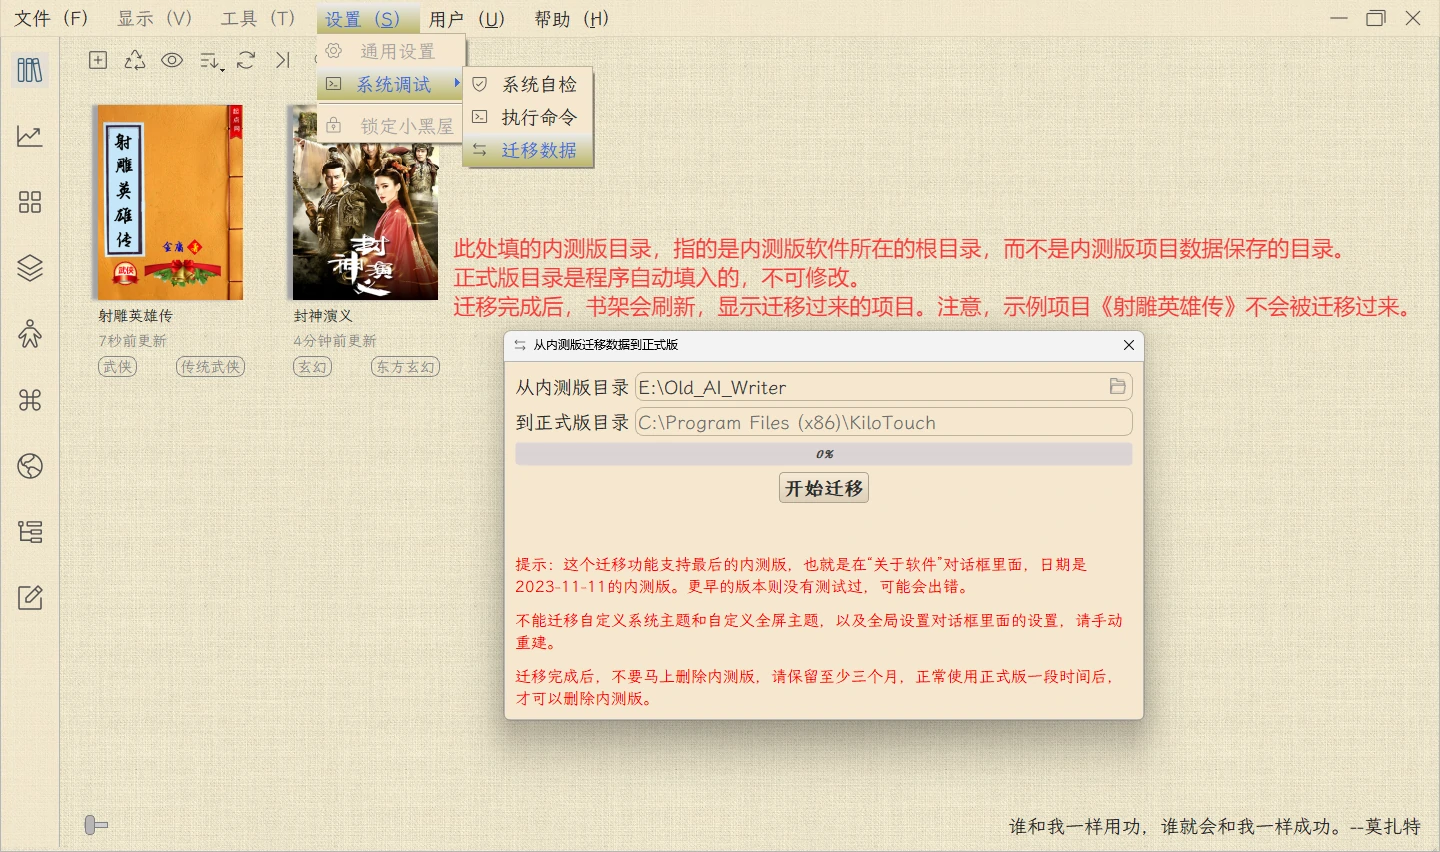This screenshot has width=1440, height=852.
Task: Click the recycle bin toolbar icon
Action: click(135, 60)
